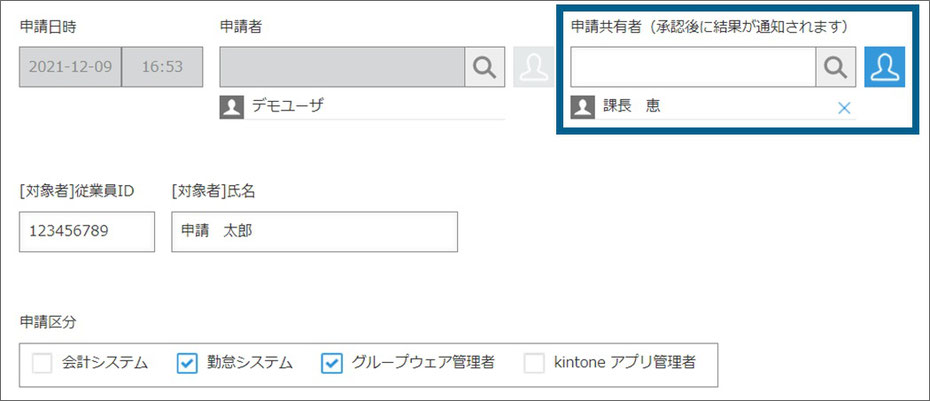Click the time field showing 16:53
This screenshot has height=401, width=930.
coord(162,67)
